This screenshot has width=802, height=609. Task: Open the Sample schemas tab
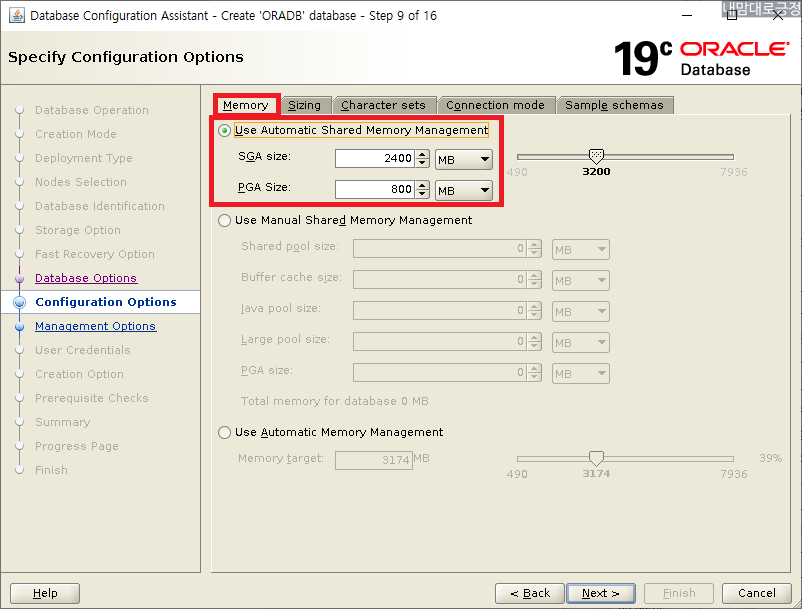click(614, 105)
